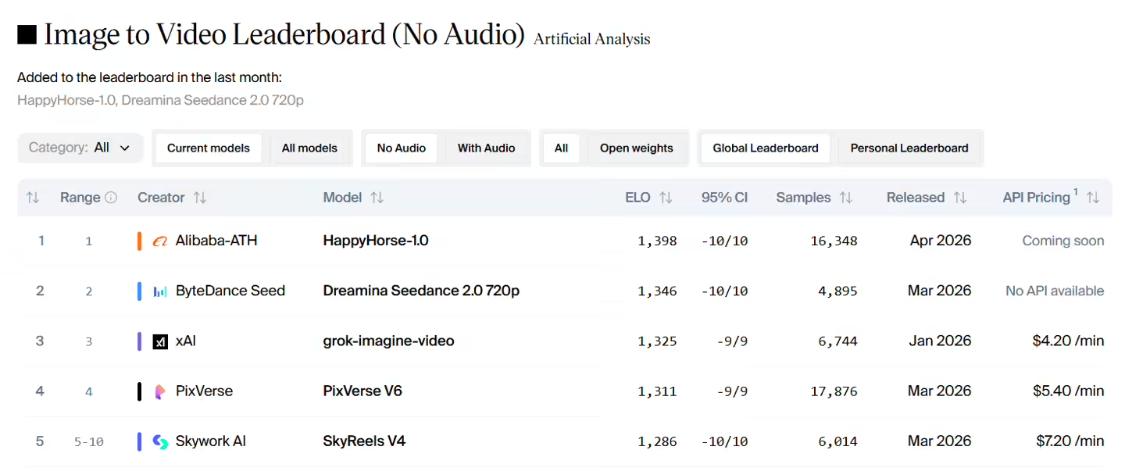The height and width of the screenshot is (468, 1125).
Task: Click the PixVerse logo icon
Action: pos(160,391)
